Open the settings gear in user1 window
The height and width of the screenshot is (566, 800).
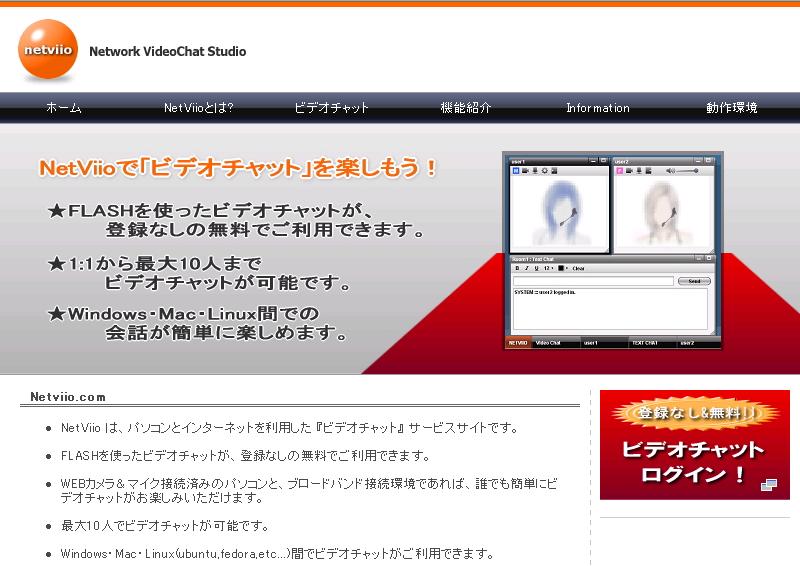[544, 171]
